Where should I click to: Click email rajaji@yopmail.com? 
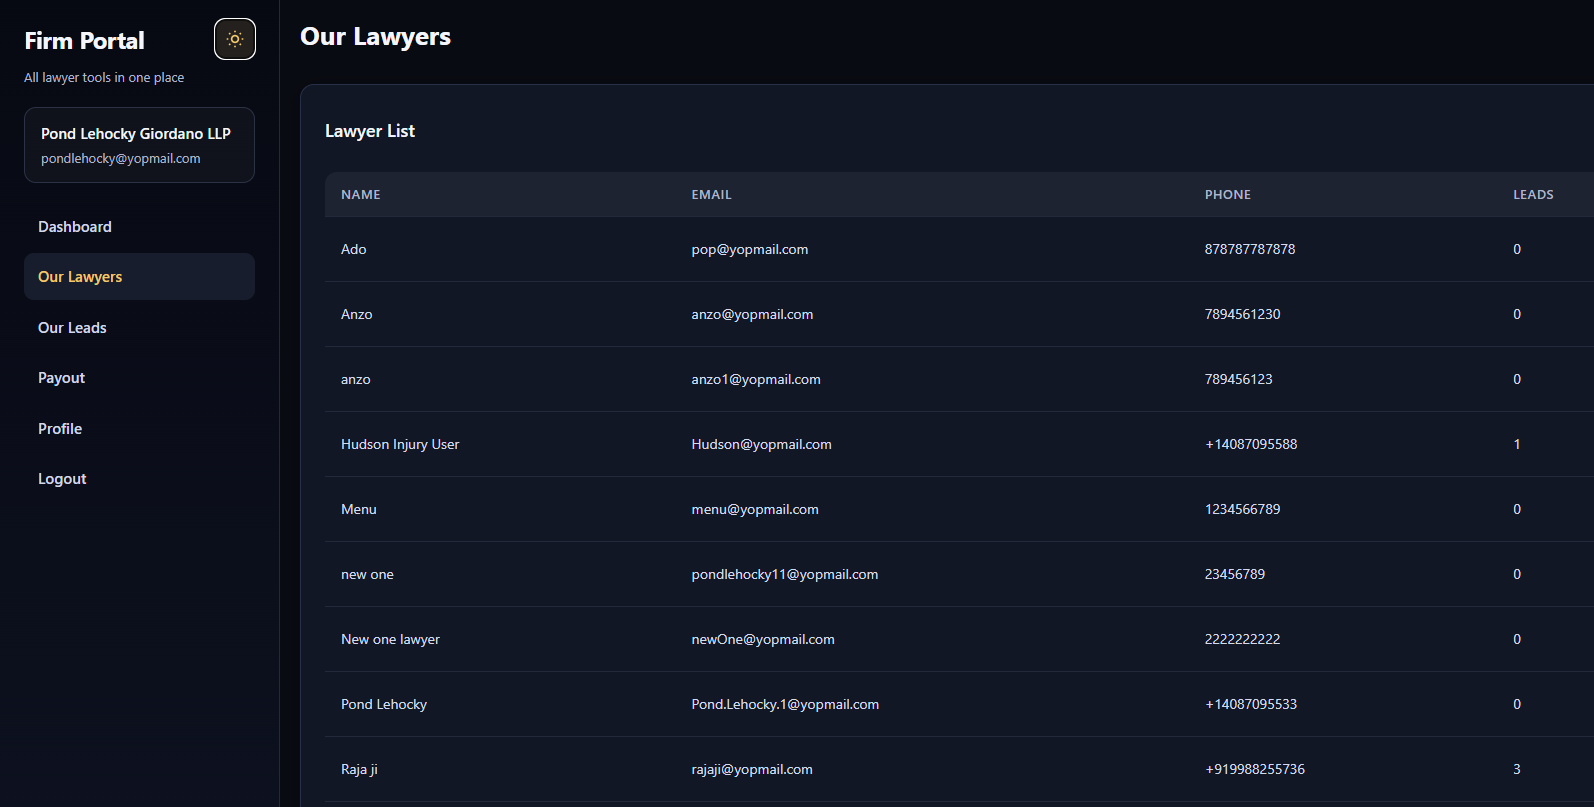(752, 770)
